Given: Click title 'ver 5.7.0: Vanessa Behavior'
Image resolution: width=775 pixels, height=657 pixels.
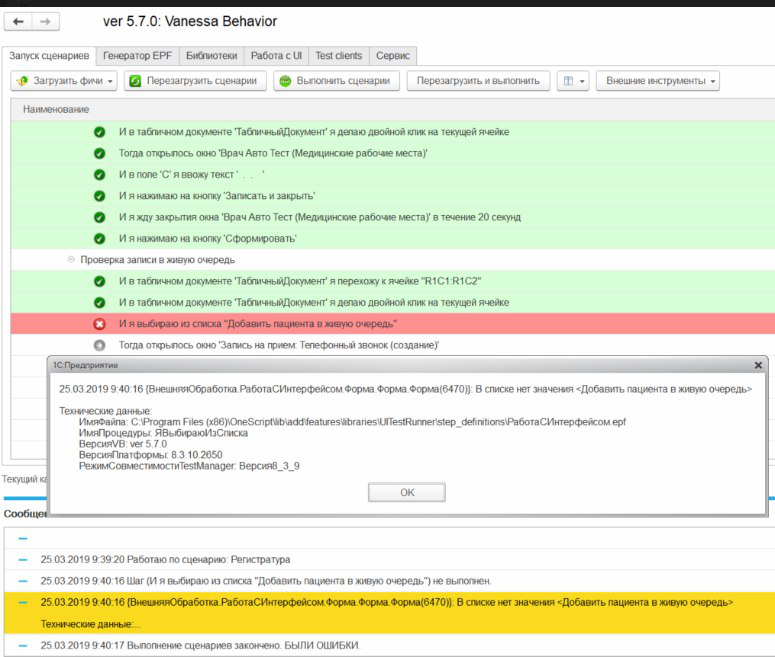Looking at the screenshot, I should [x=190, y=21].
